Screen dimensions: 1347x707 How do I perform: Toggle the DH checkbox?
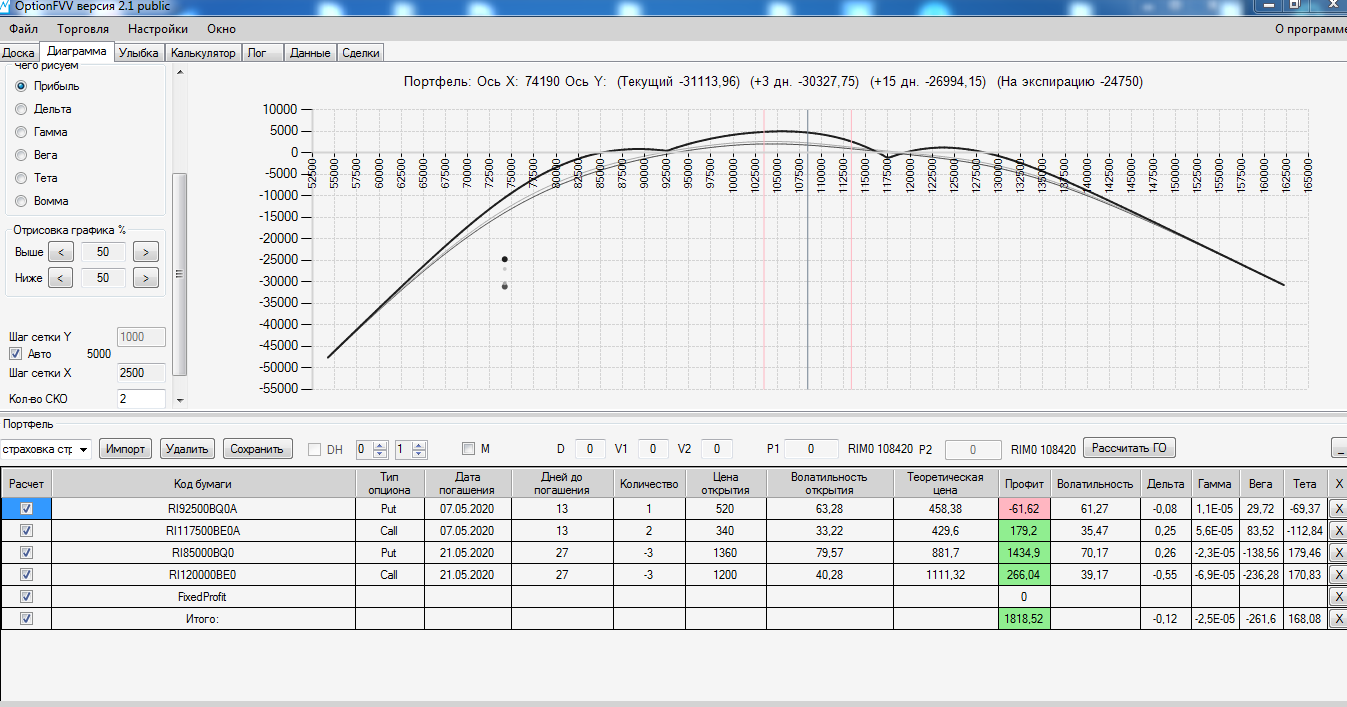[x=314, y=450]
